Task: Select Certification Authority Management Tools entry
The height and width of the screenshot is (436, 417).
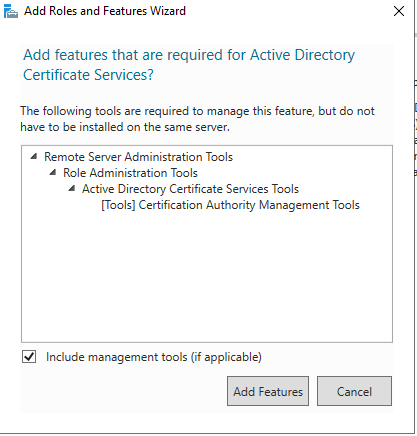Action: pos(230,205)
